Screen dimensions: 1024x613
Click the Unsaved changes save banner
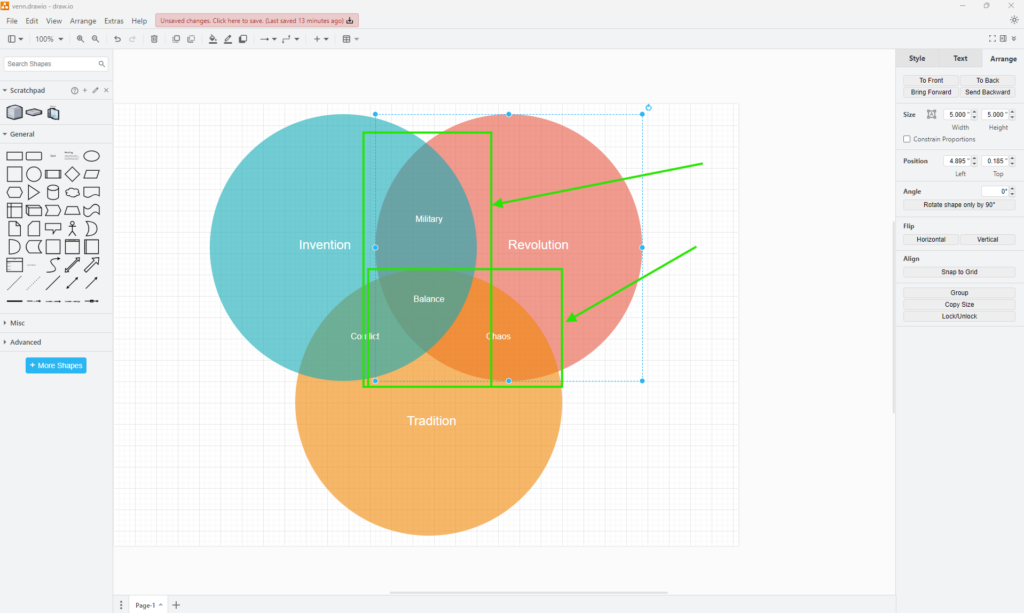click(x=257, y=21)
